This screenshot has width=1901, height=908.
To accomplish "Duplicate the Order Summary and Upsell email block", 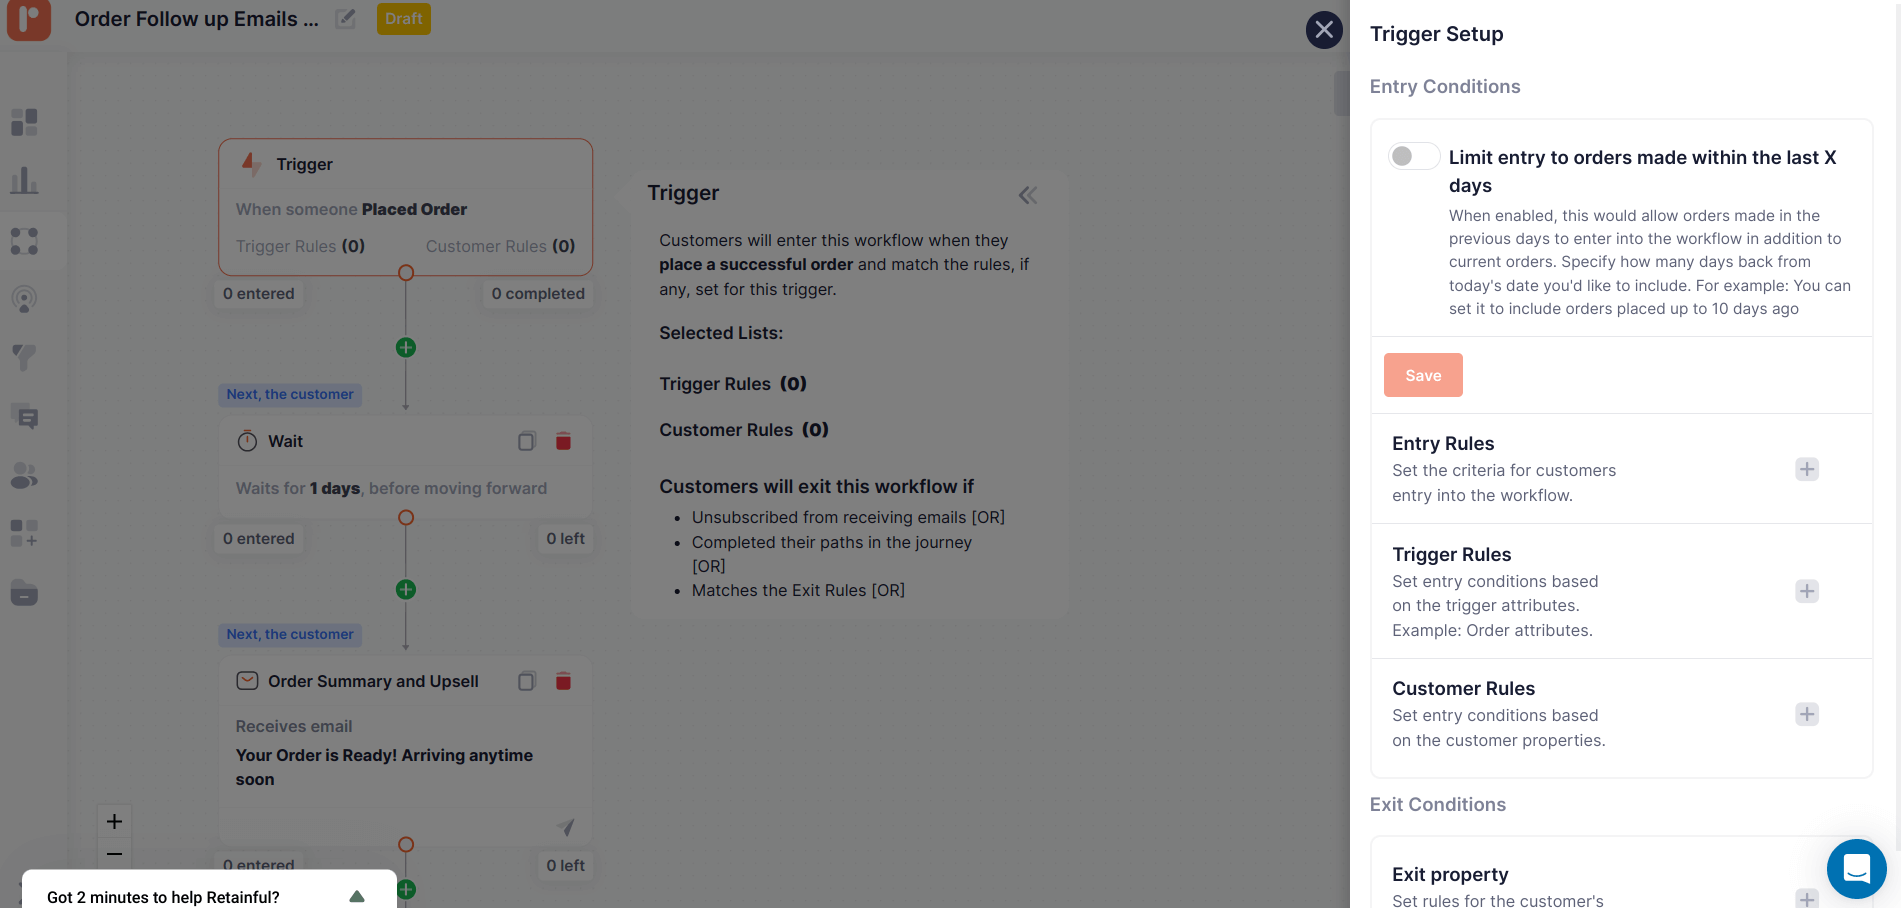I will [526, 681].
